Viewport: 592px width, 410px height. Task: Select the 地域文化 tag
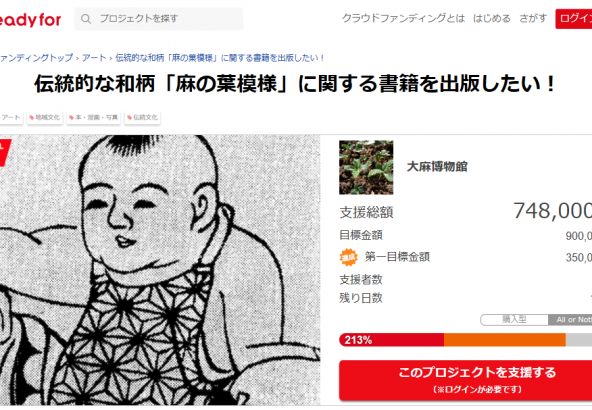45,117
